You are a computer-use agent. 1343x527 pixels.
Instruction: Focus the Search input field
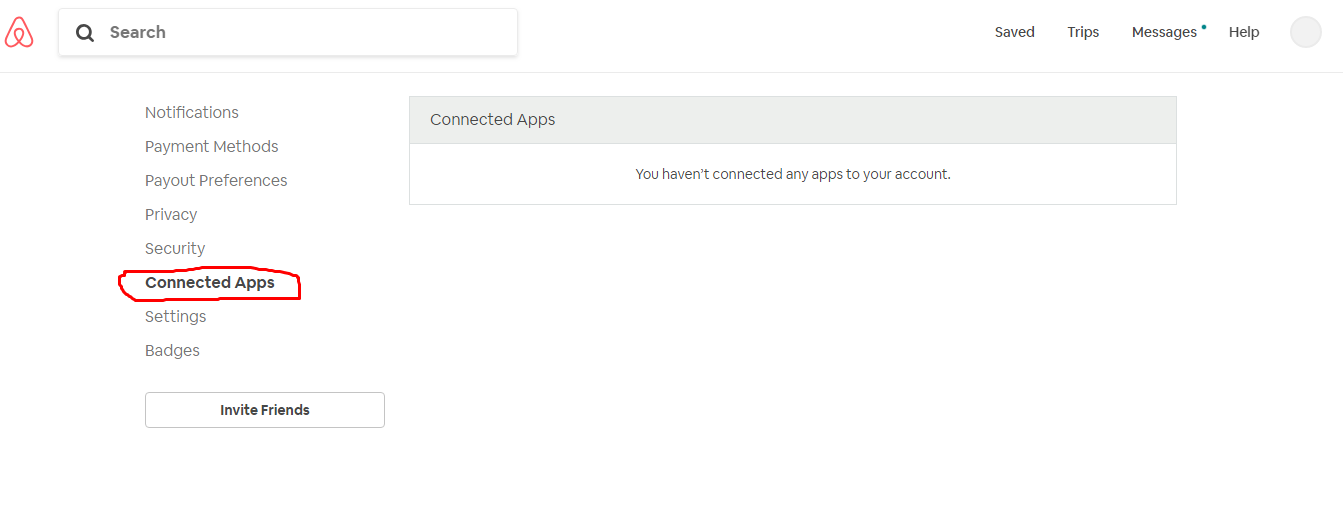[300, 32]
